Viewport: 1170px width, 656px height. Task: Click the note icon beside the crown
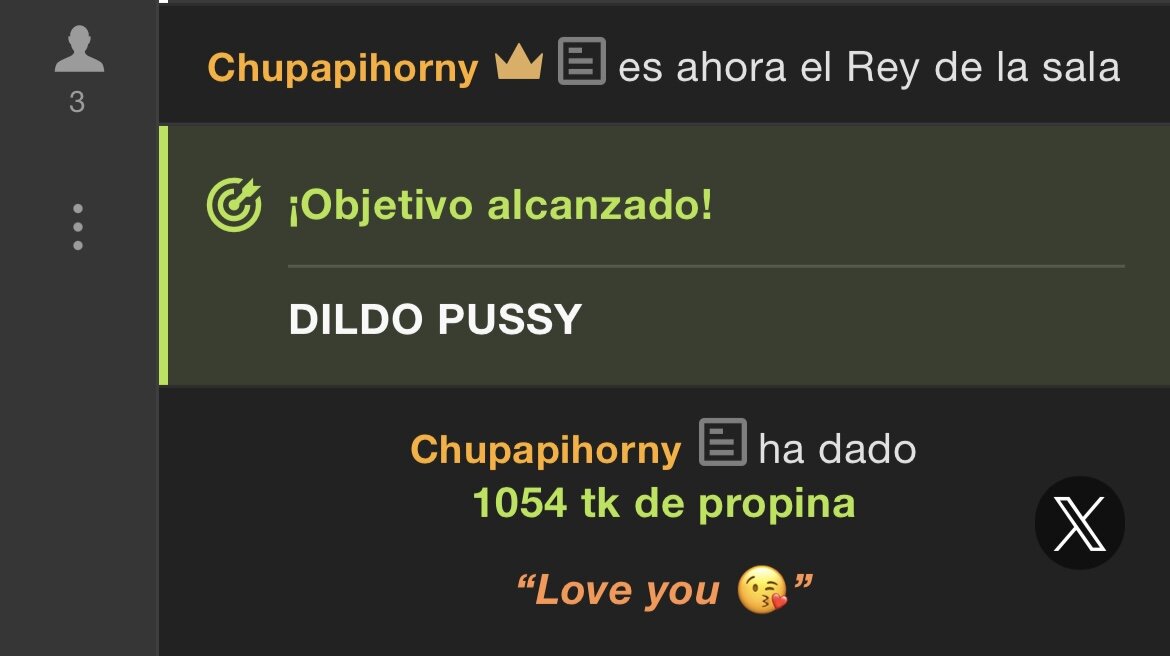point(582,61)
